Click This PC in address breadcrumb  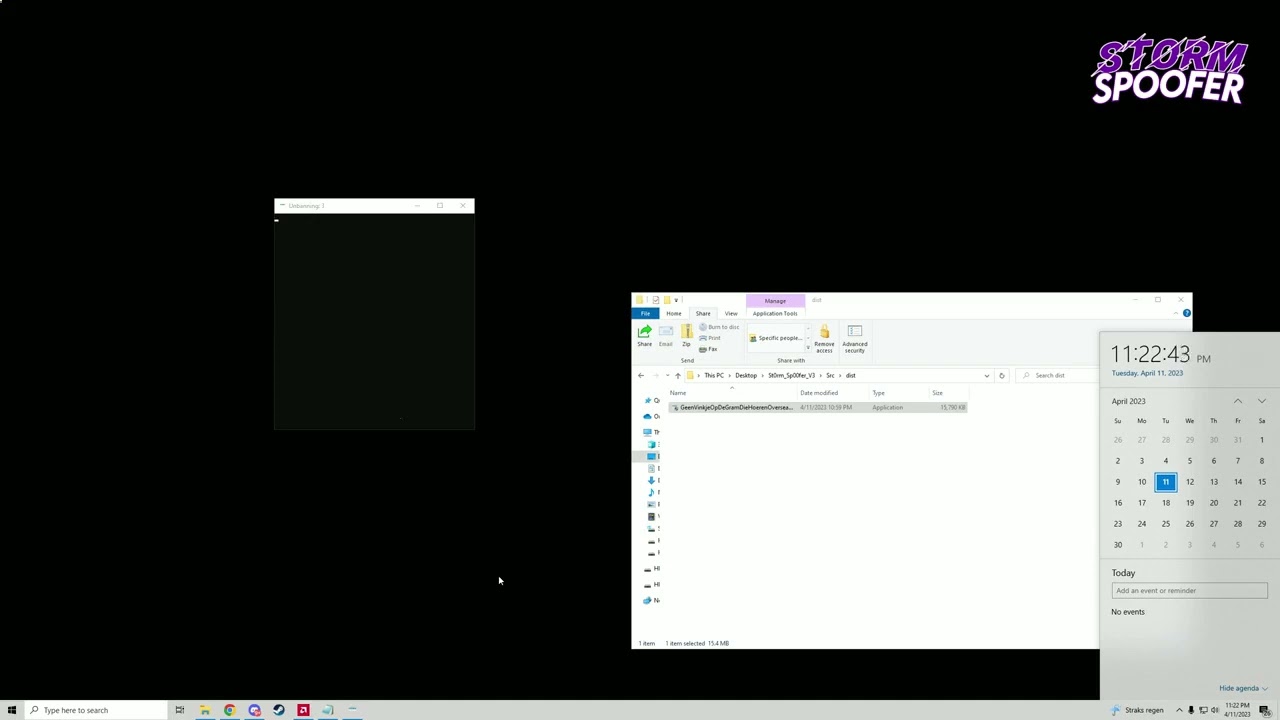pos(714,375)
